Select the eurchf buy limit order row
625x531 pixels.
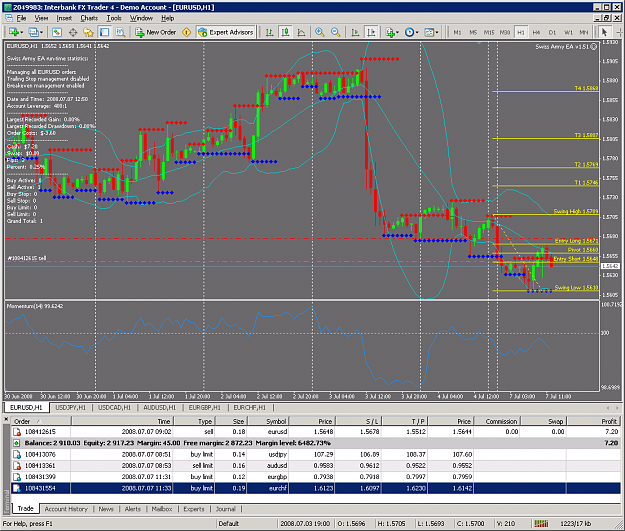click(x=316, y=488)
